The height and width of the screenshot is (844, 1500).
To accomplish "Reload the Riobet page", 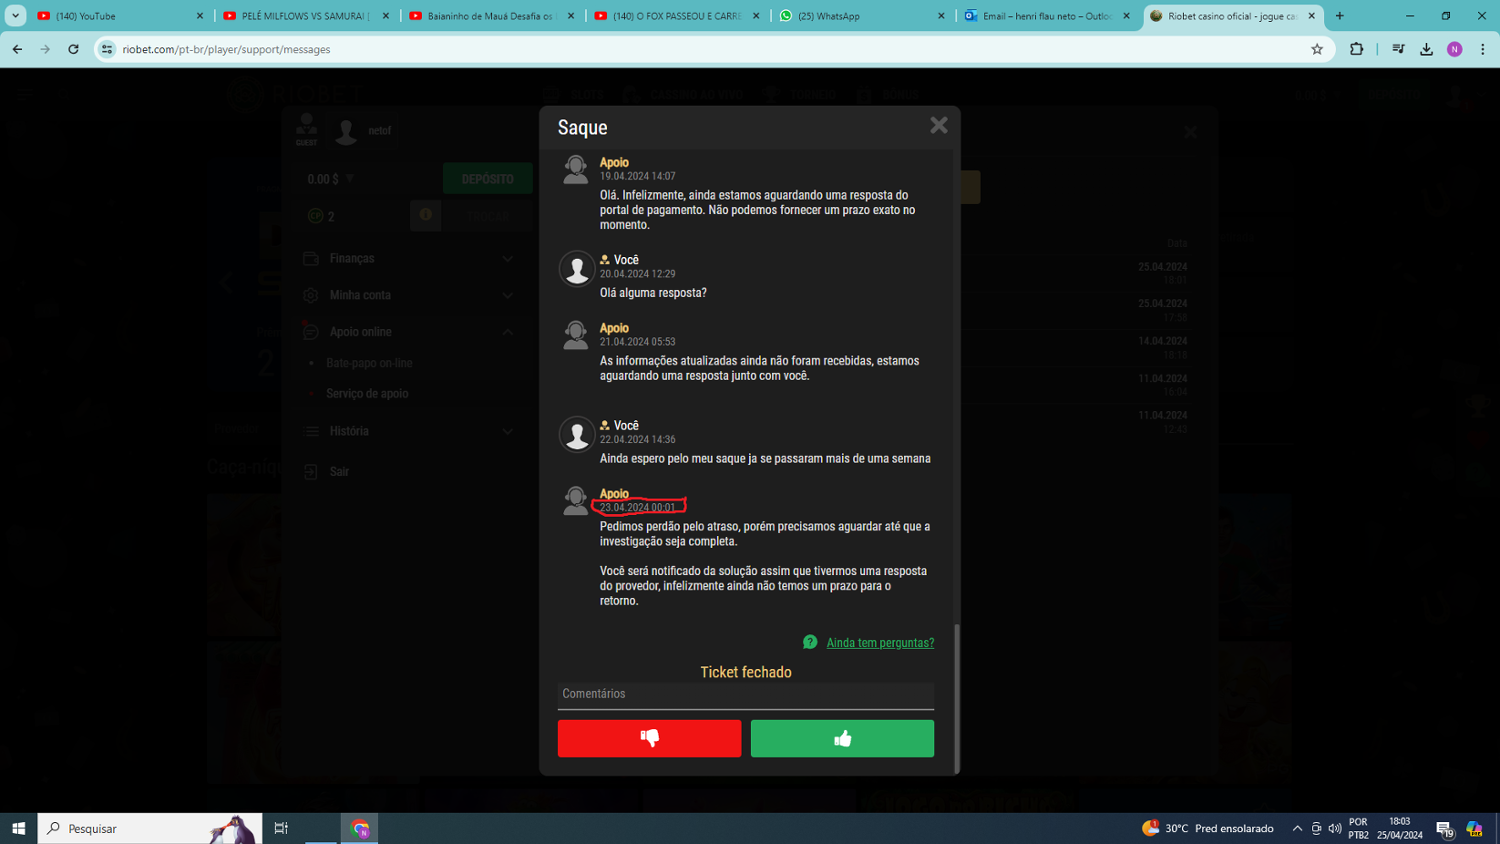I will coord(73,49).
